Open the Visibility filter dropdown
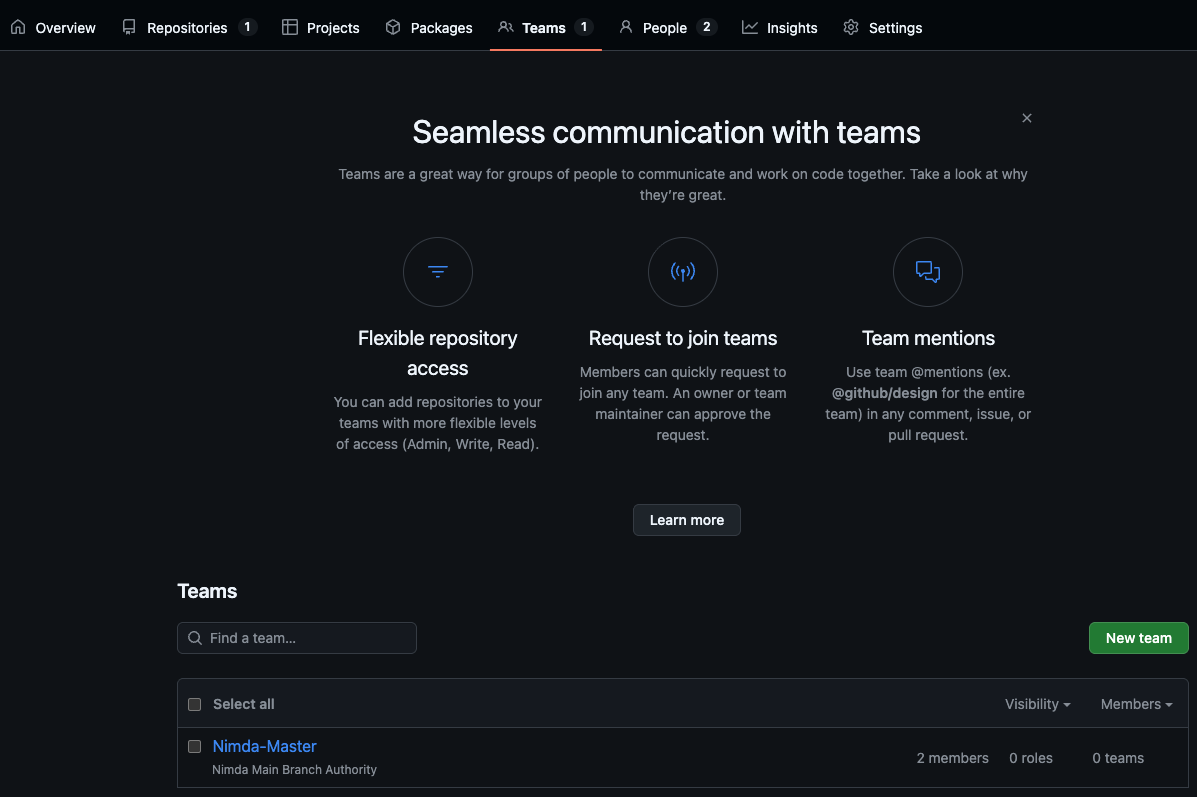1197x797 pixels. click(1037, 704)
